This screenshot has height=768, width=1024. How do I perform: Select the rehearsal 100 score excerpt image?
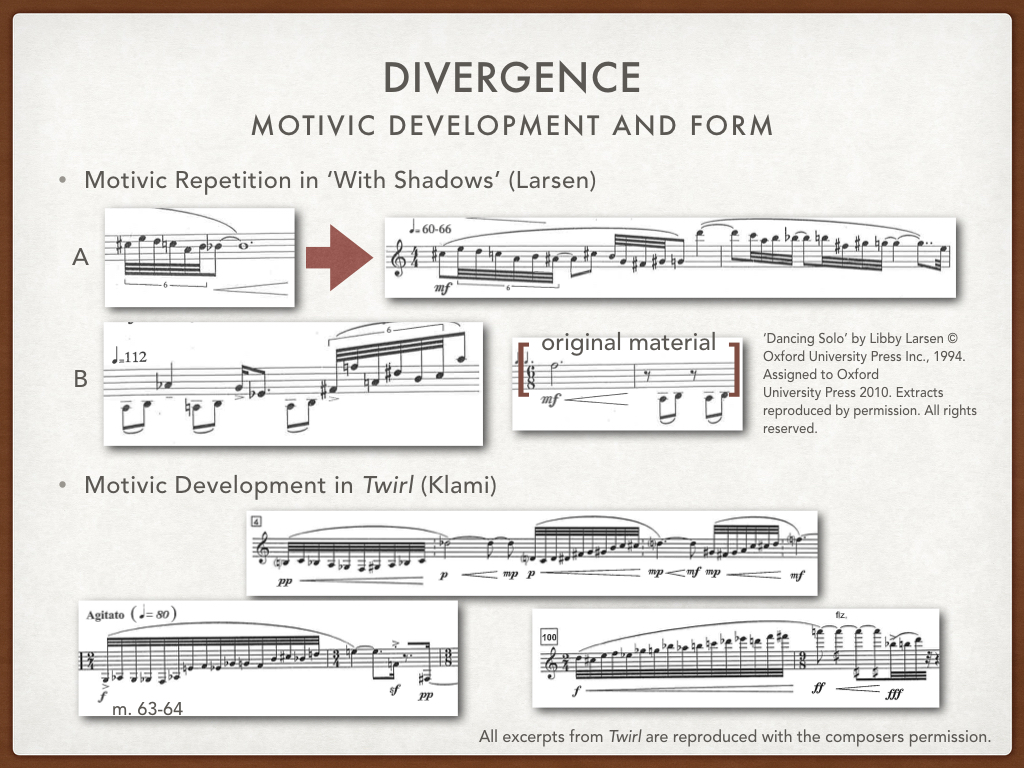click(x=735, y=658)
